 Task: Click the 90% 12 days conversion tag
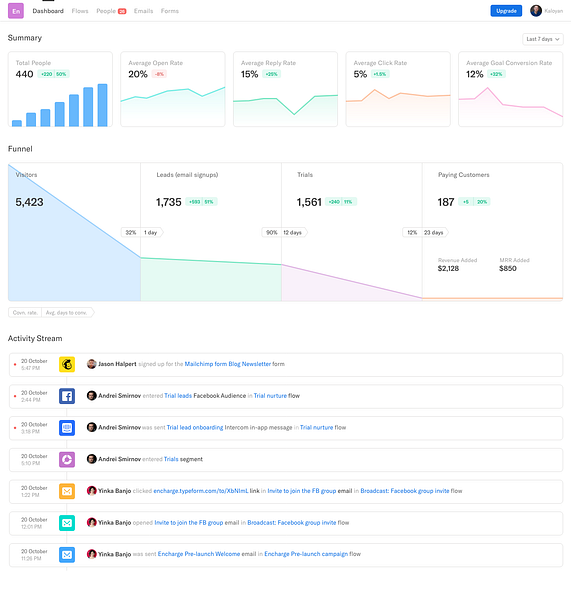[x=284, y=233]
